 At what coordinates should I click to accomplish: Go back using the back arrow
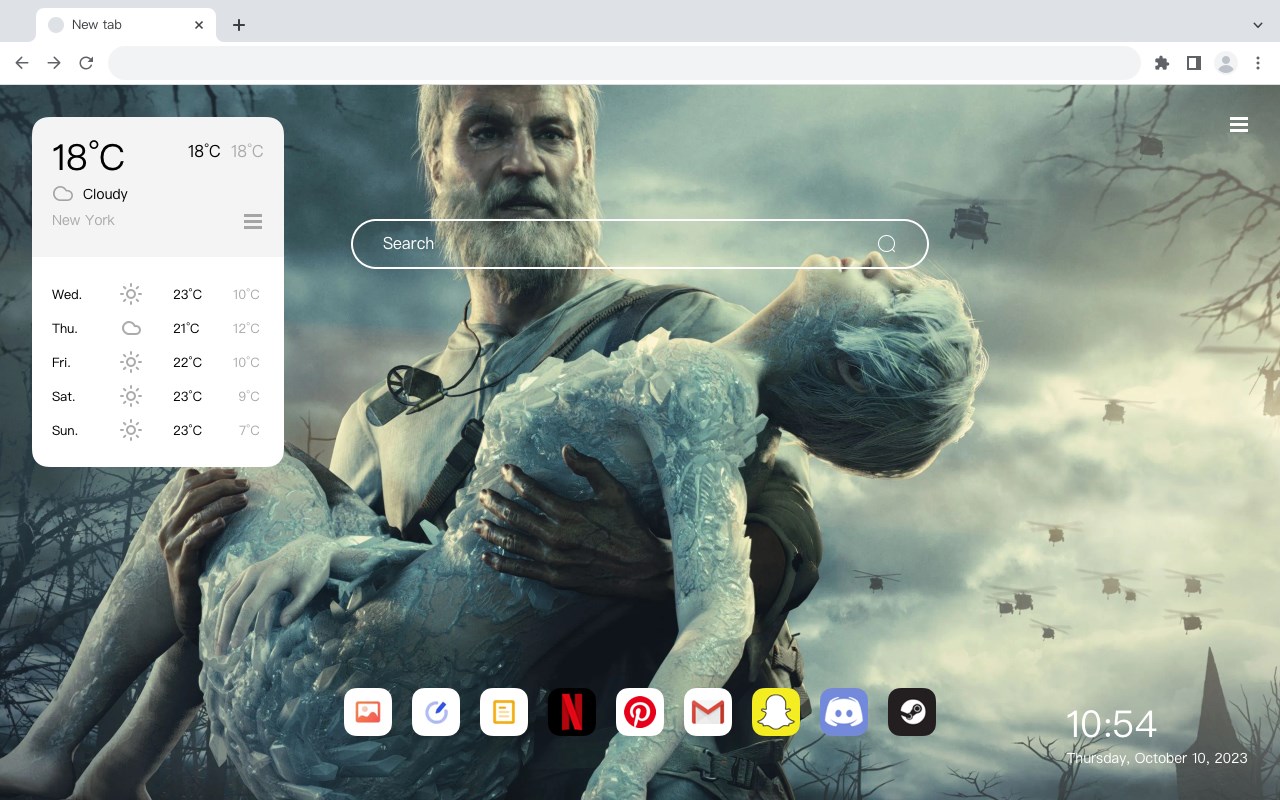(22, 63)
